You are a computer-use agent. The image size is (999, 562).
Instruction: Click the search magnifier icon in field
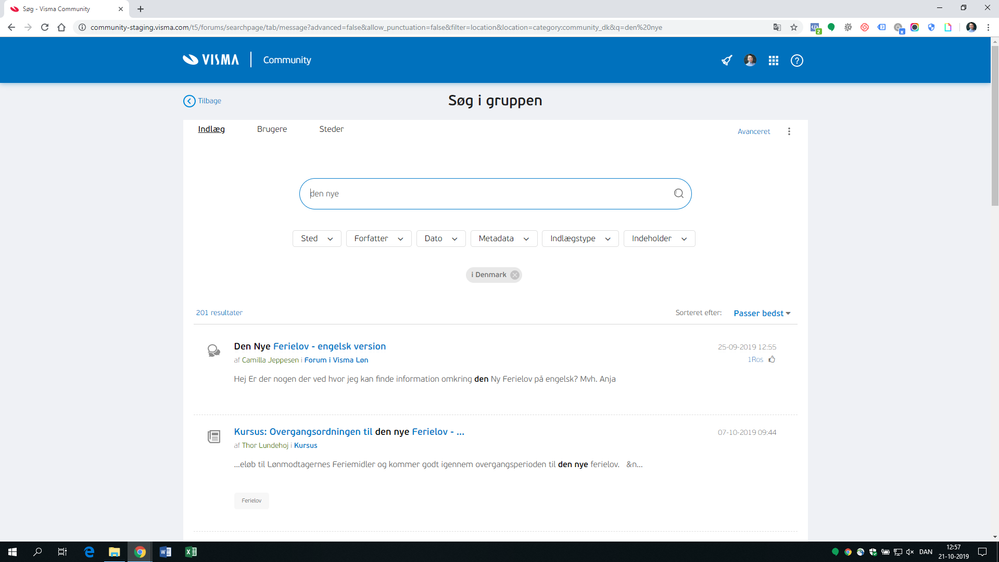679,194
